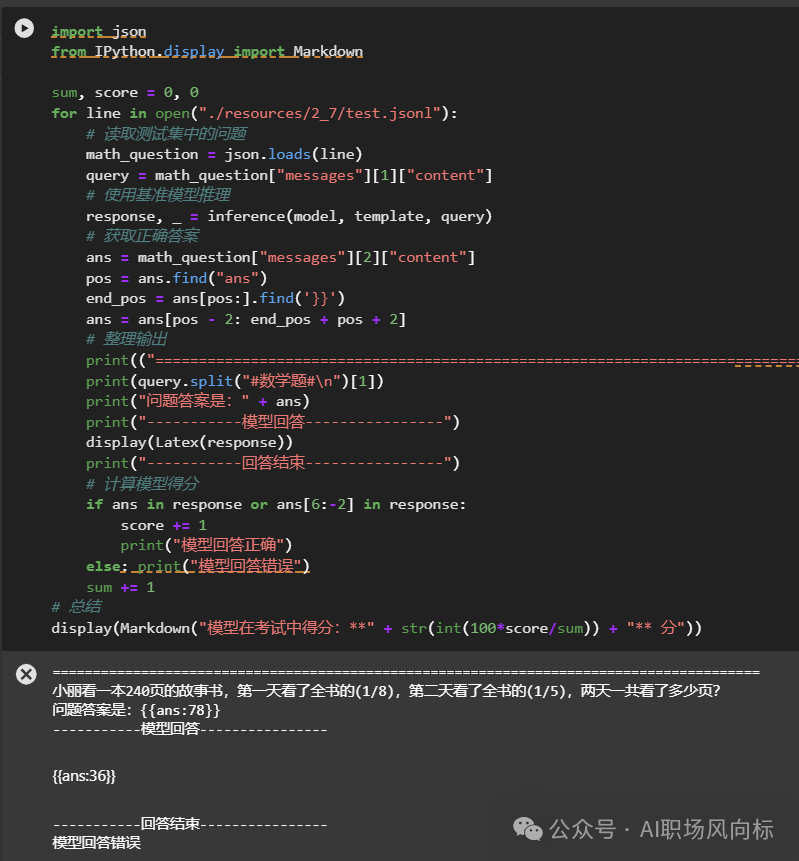The image size is (799, 861).
Task: Click the 'ans = ans[pos - 2: ...]' slice line
Action: point(245,320)
